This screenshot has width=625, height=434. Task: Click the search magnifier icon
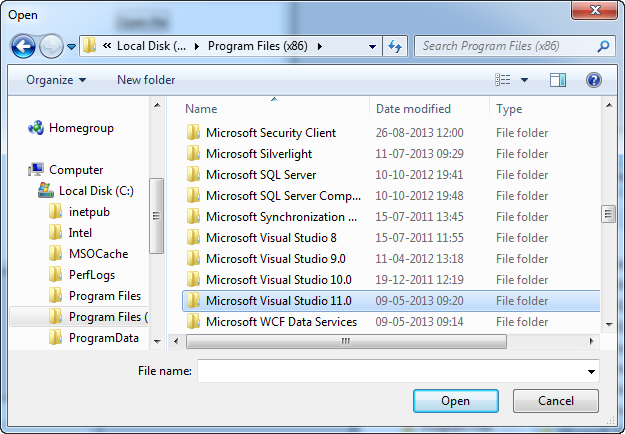coord(604,46)
